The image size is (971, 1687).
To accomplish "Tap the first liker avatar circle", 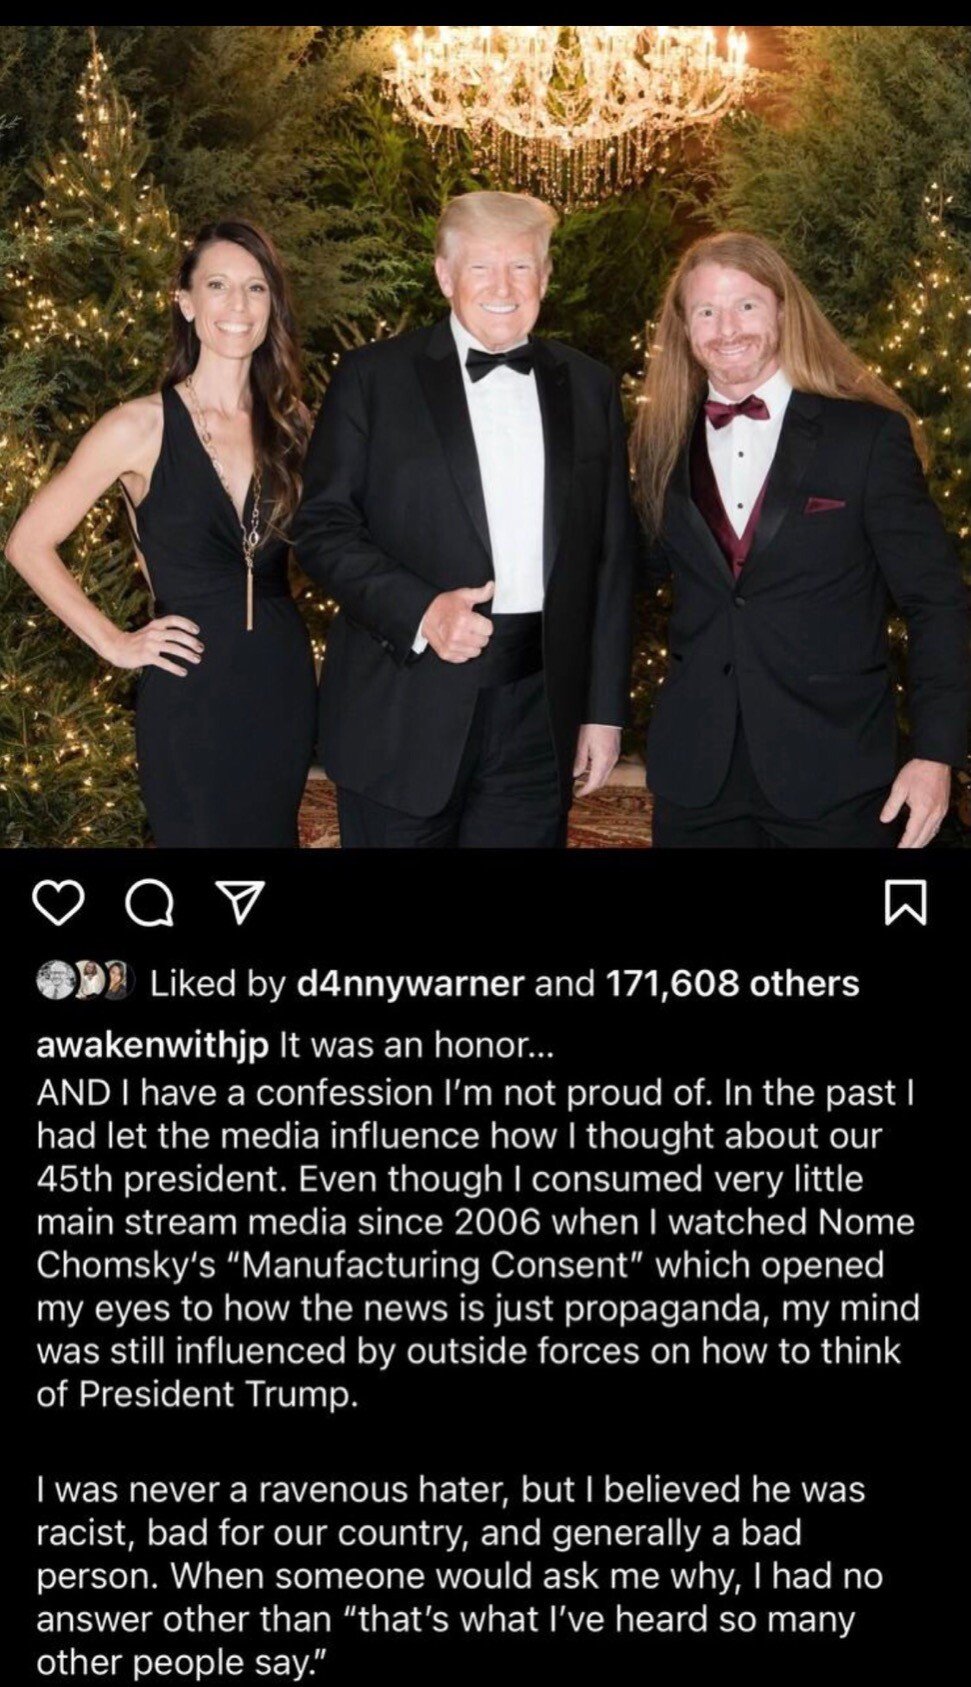I will point(56,981).
